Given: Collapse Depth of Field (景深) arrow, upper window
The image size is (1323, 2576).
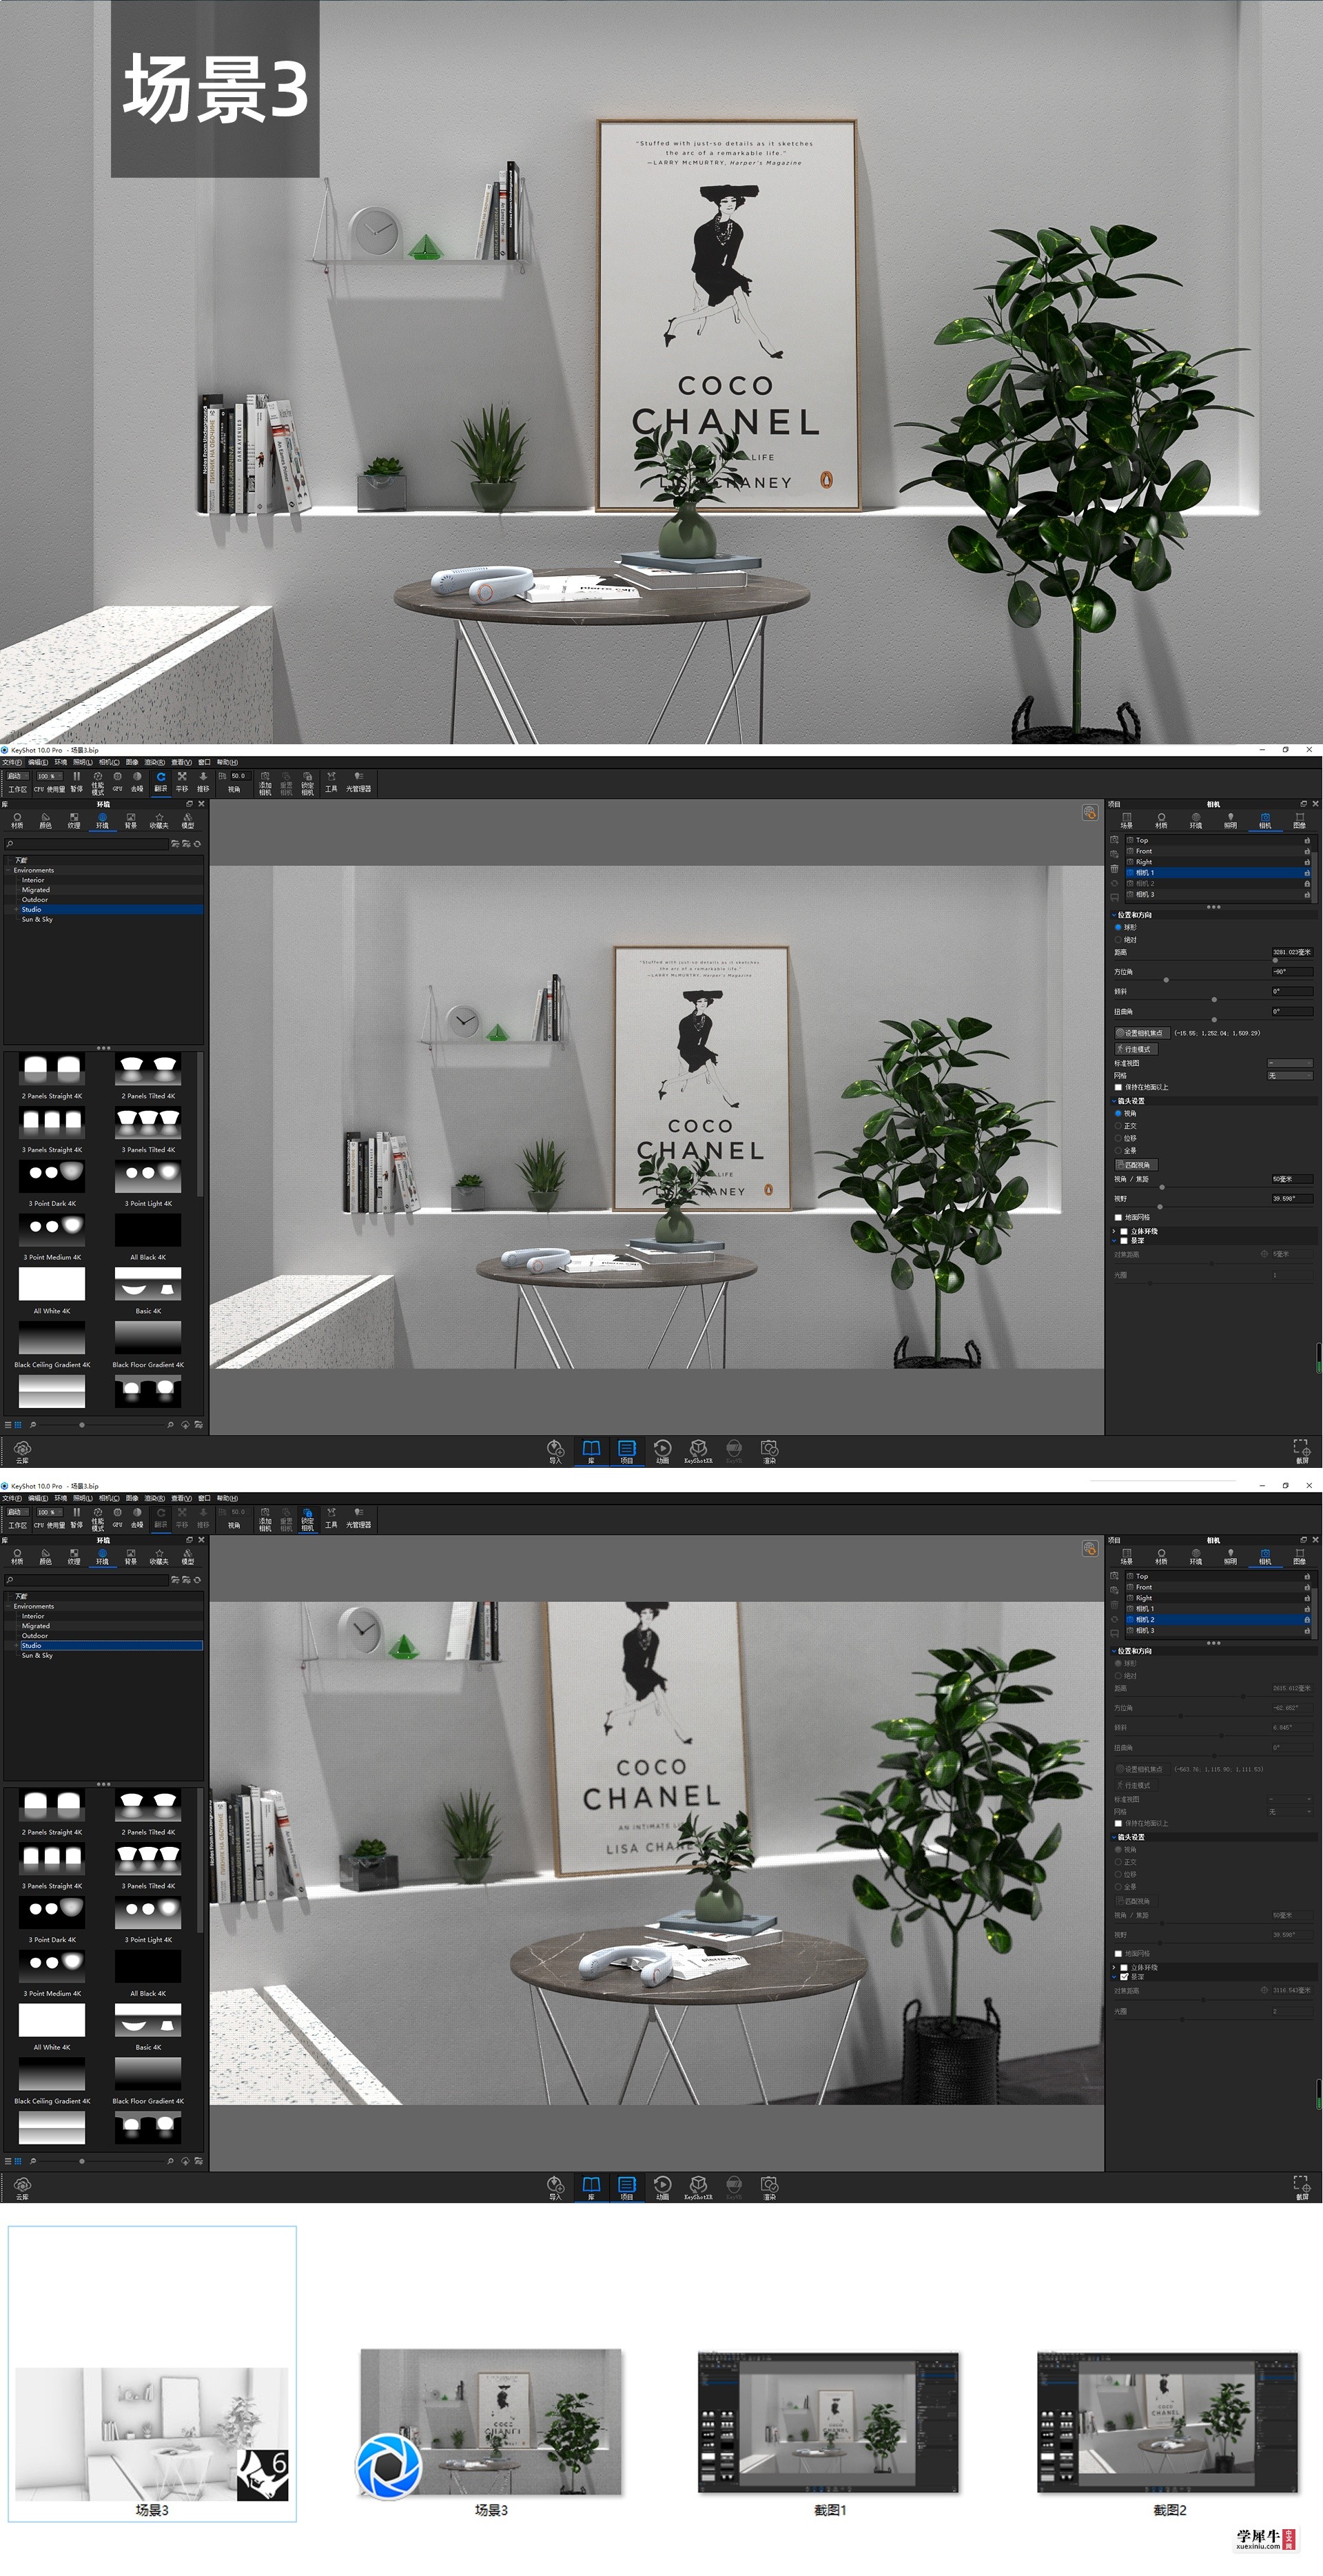Looking at the screenshot, I should click(x=1114, y=1241).
